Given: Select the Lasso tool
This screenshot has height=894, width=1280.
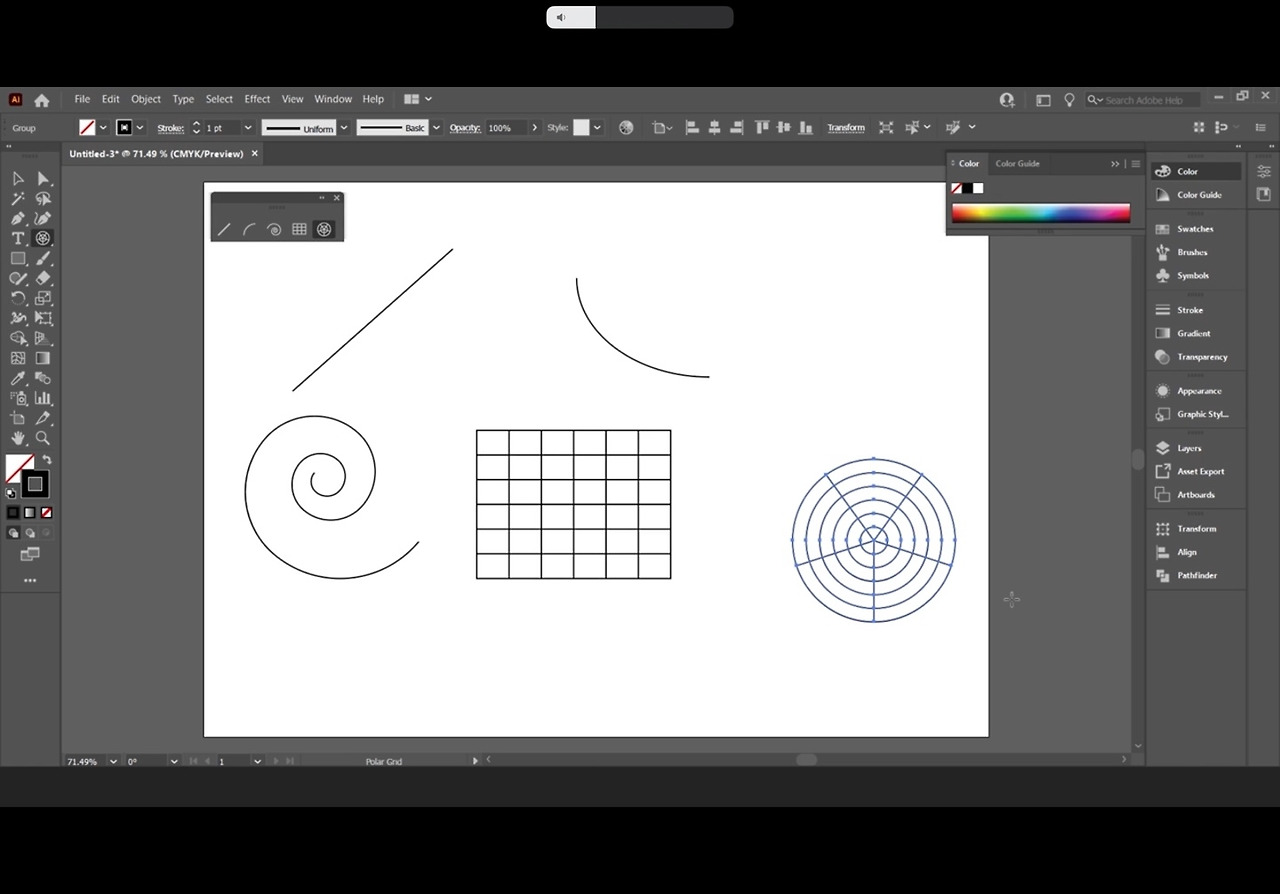Looking at the screenshot, I should (43, 199).
